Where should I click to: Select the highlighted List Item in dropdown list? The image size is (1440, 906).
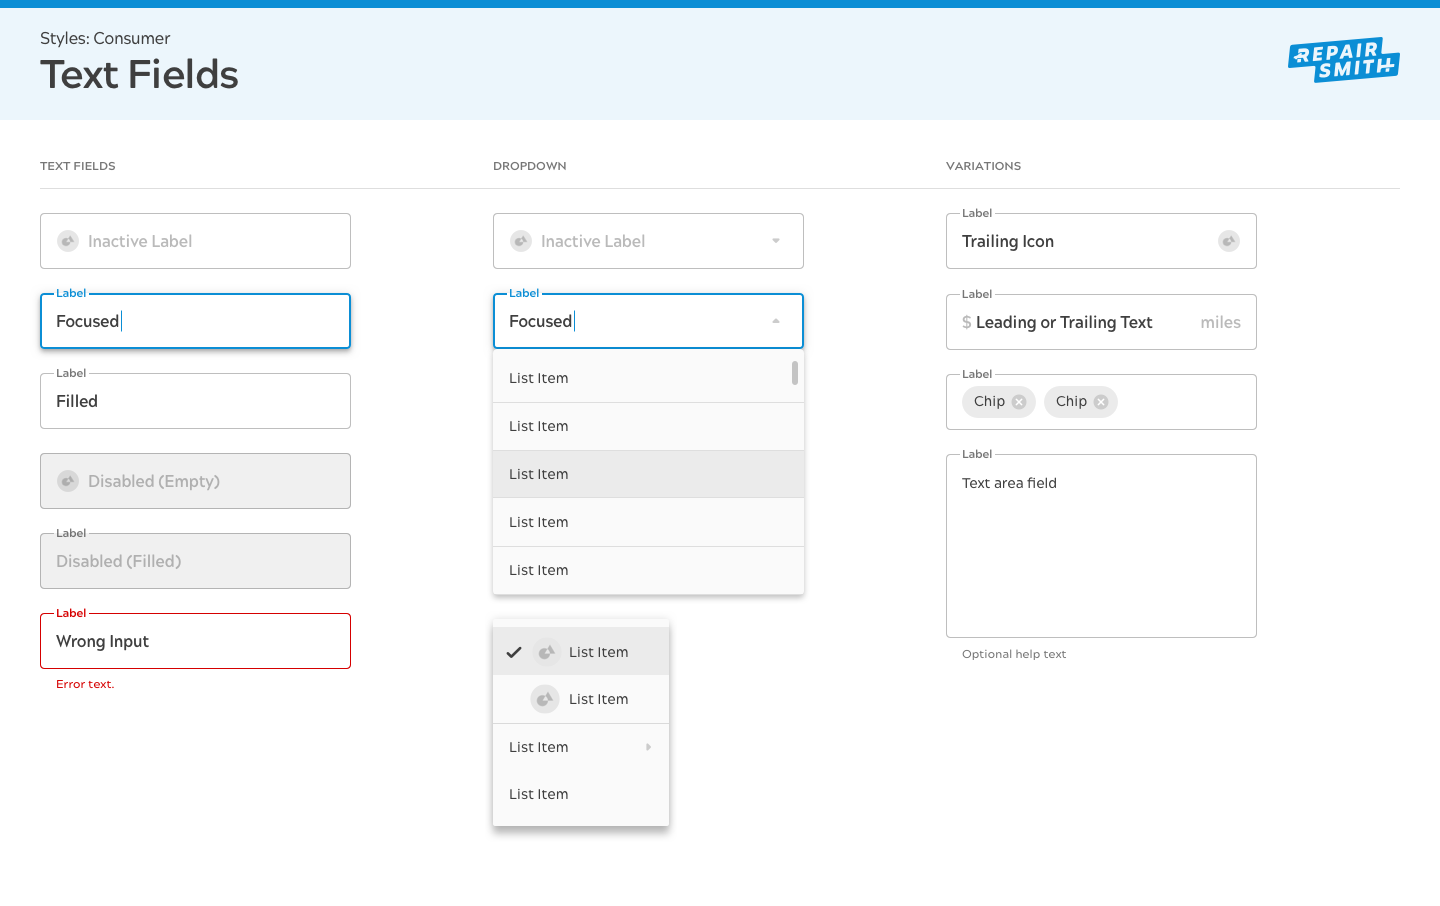click(x=648, y=474)
